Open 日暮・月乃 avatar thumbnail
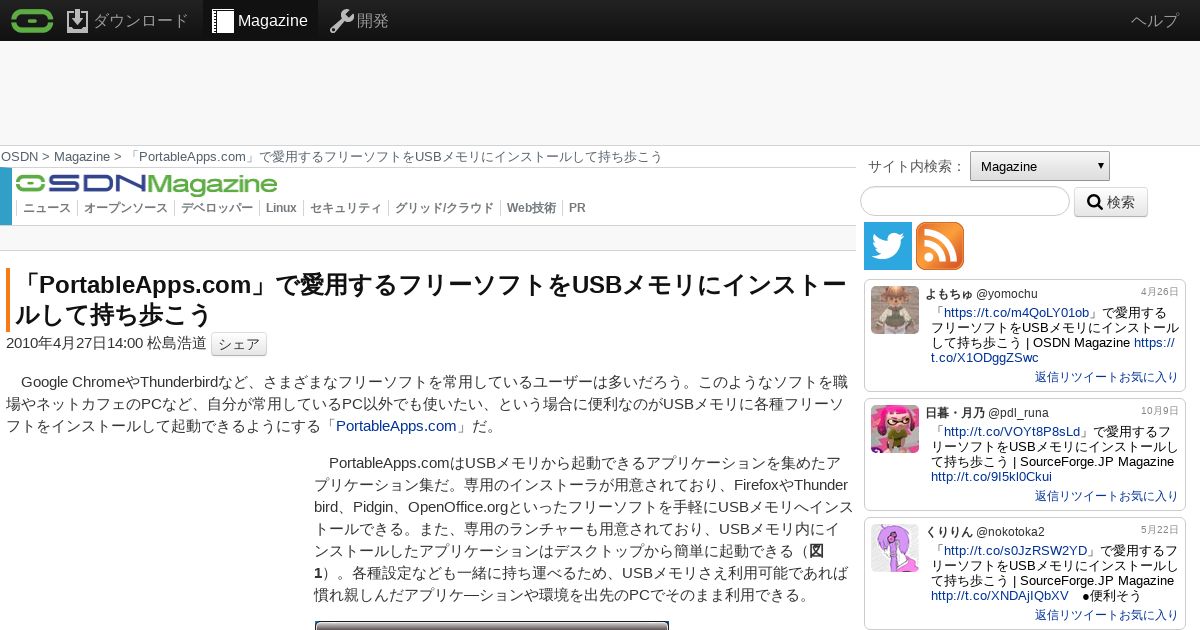This screenshot has height=630, width=1200. (895, 429)
